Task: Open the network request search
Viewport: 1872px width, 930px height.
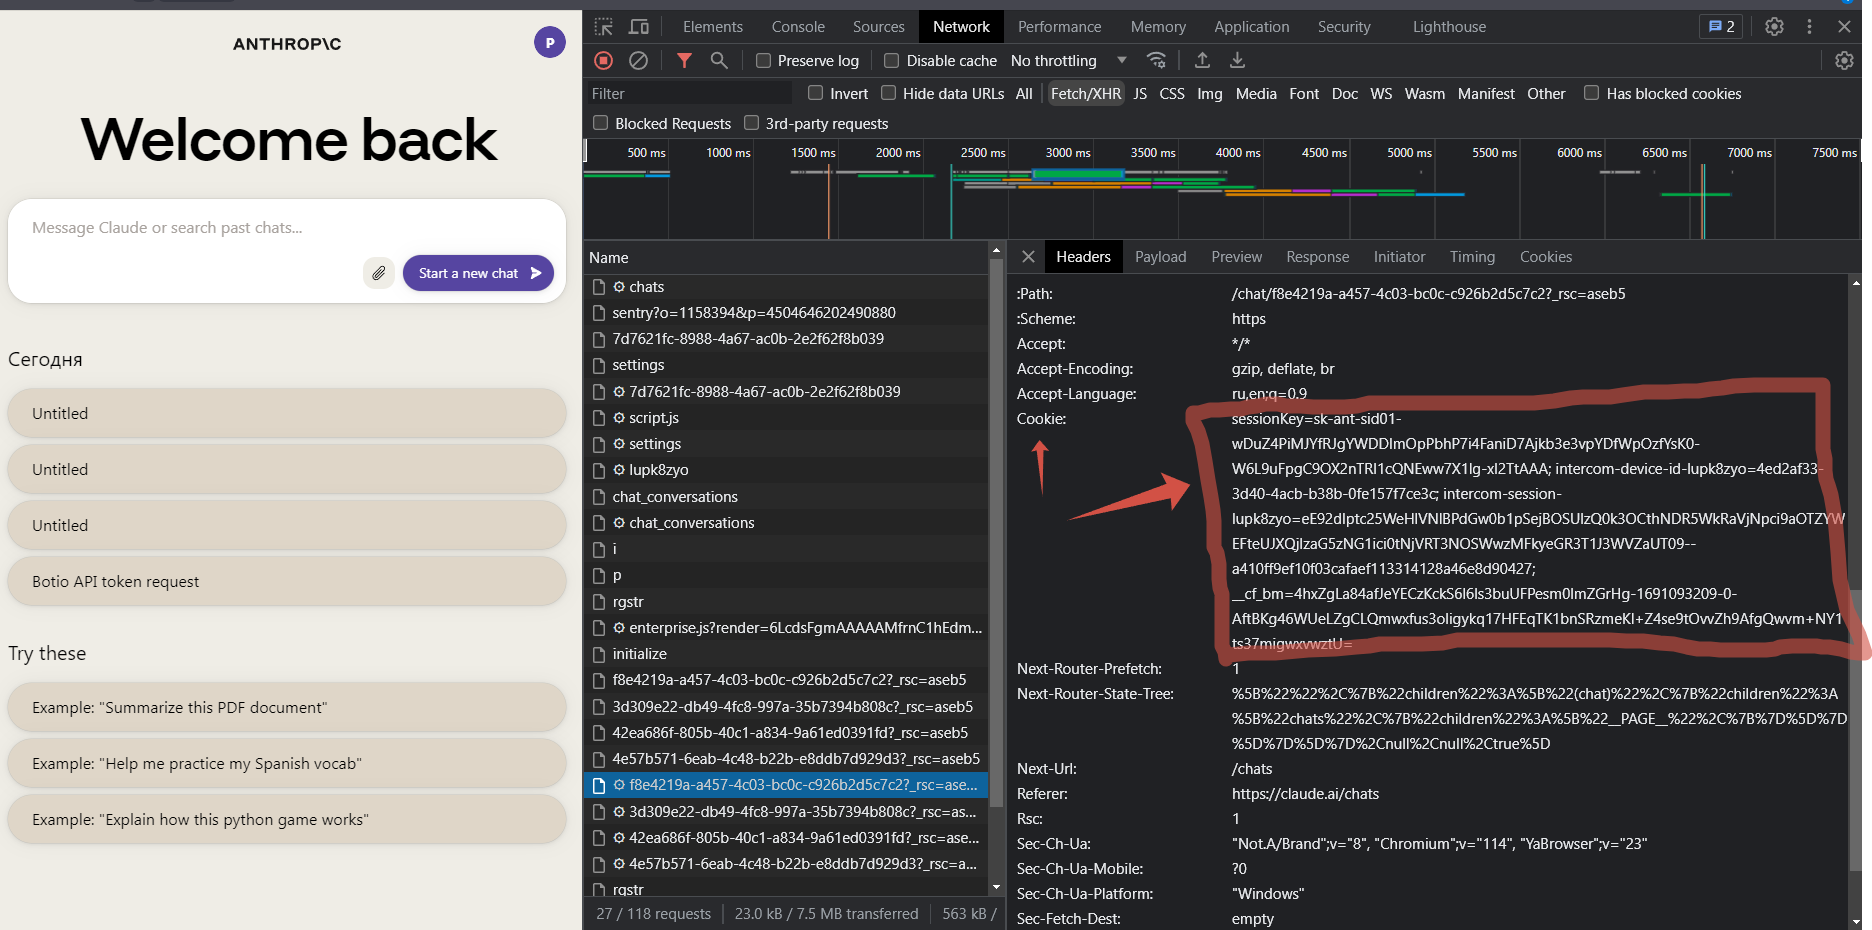Action: click(719, 60)
